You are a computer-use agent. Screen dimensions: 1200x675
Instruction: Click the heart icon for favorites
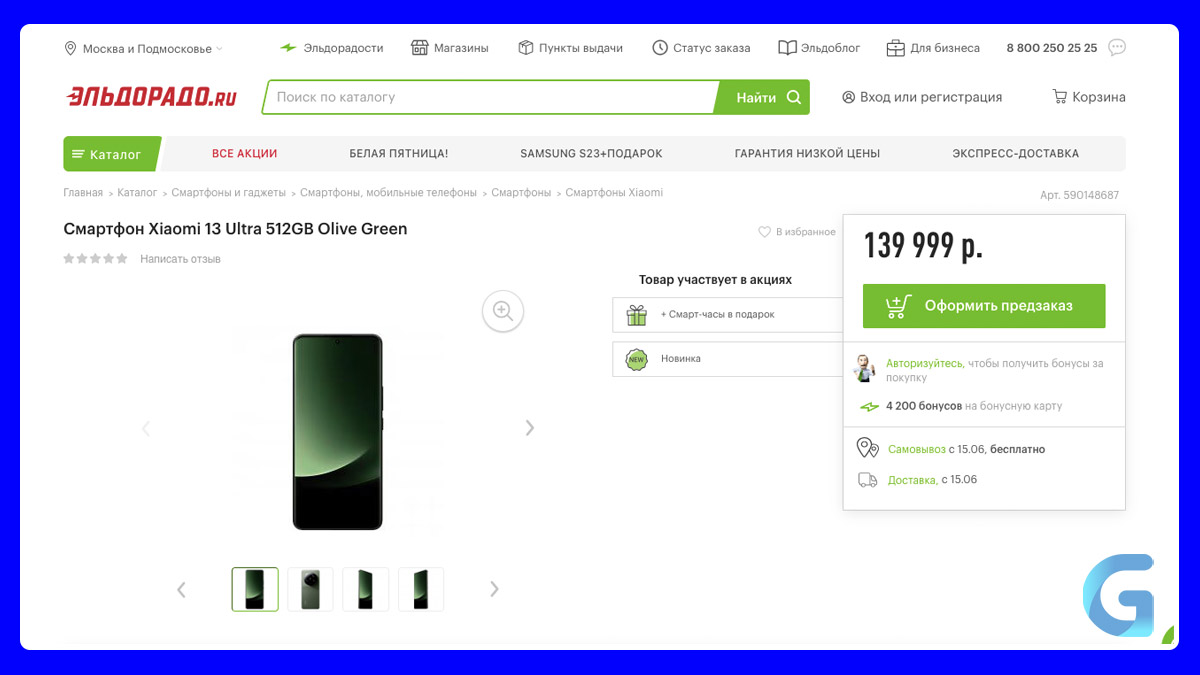765,232
